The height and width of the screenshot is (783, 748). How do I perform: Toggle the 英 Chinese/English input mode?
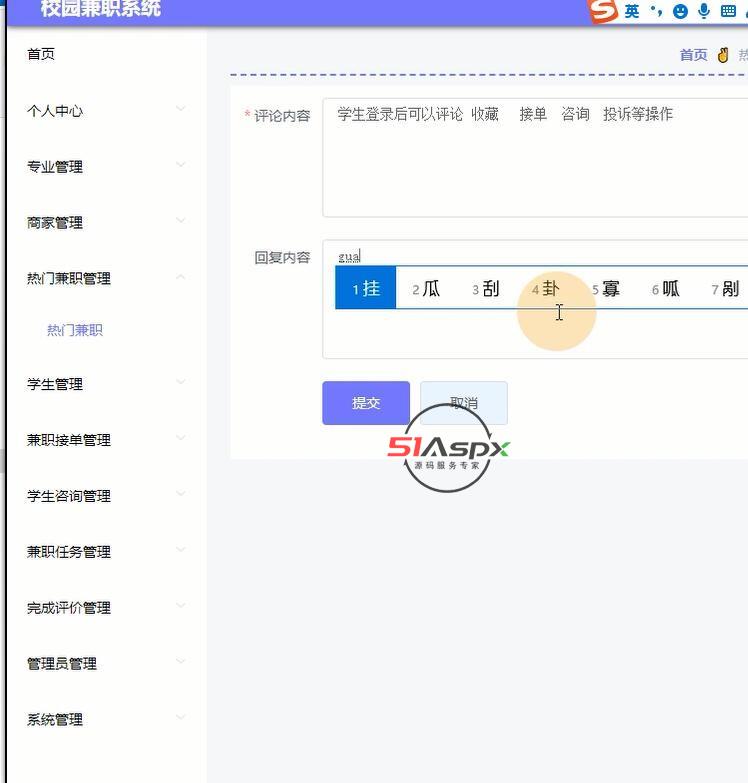tap(632, 11)
